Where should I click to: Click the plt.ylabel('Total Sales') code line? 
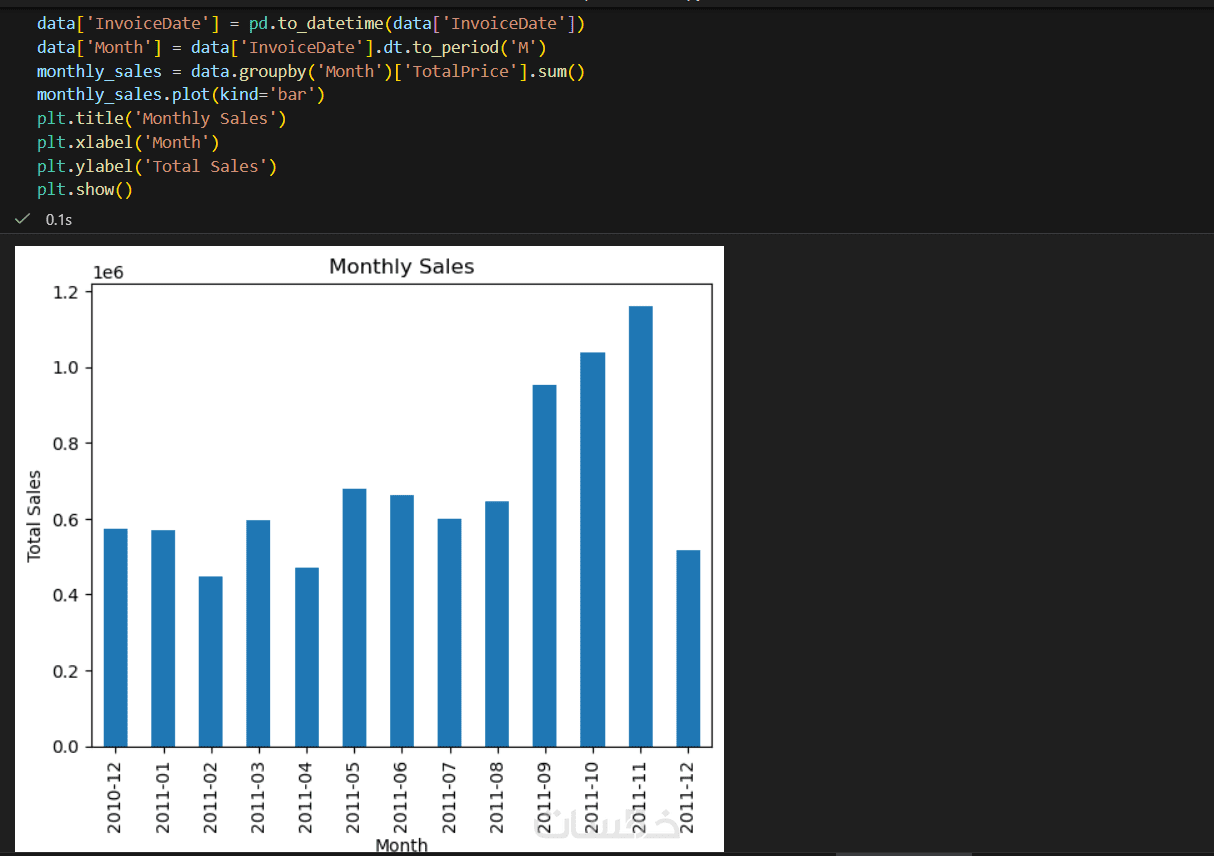(x=157, y=166)
